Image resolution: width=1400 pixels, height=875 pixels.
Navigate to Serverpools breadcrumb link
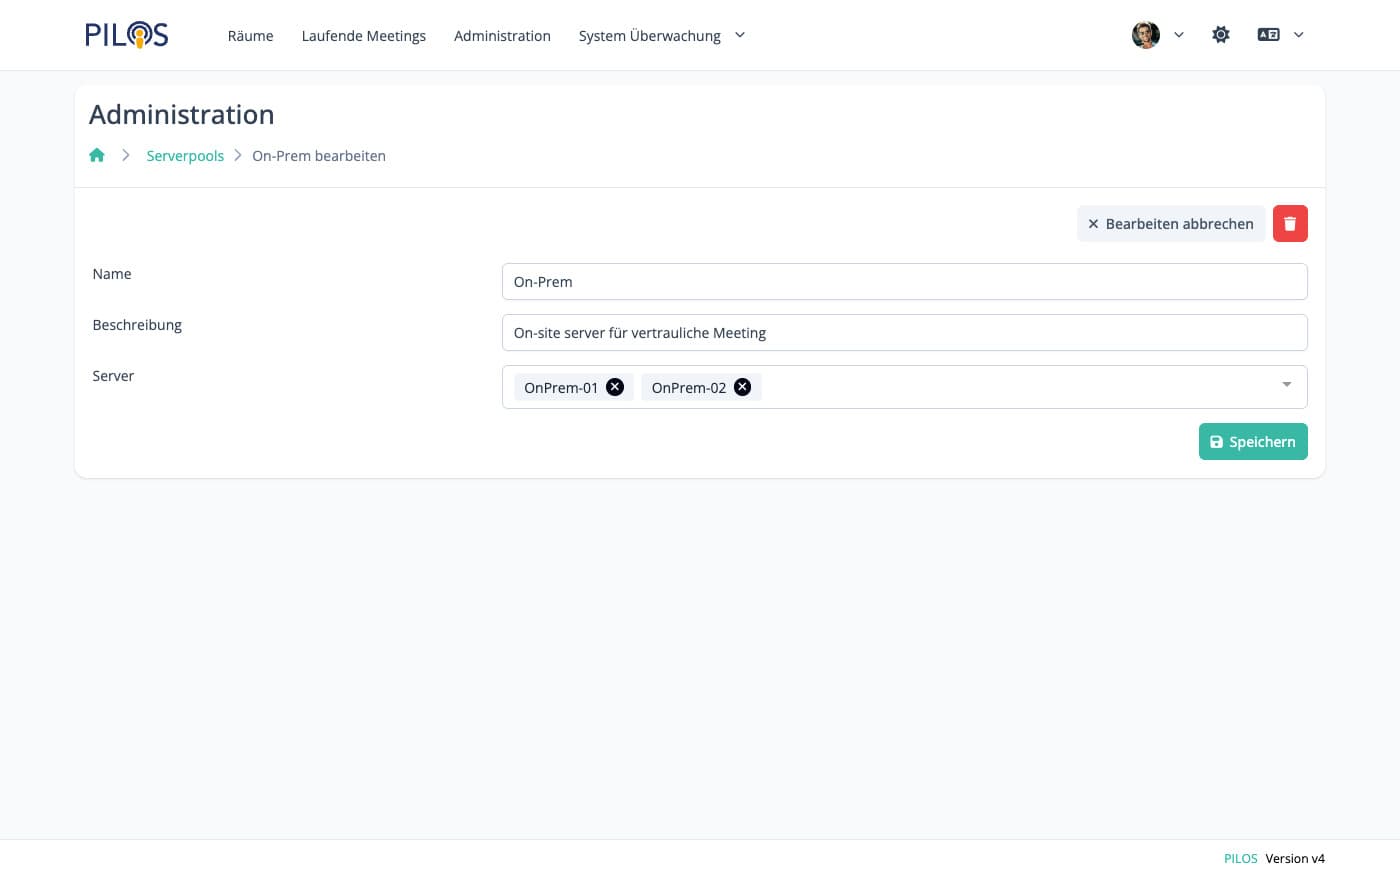185,156
